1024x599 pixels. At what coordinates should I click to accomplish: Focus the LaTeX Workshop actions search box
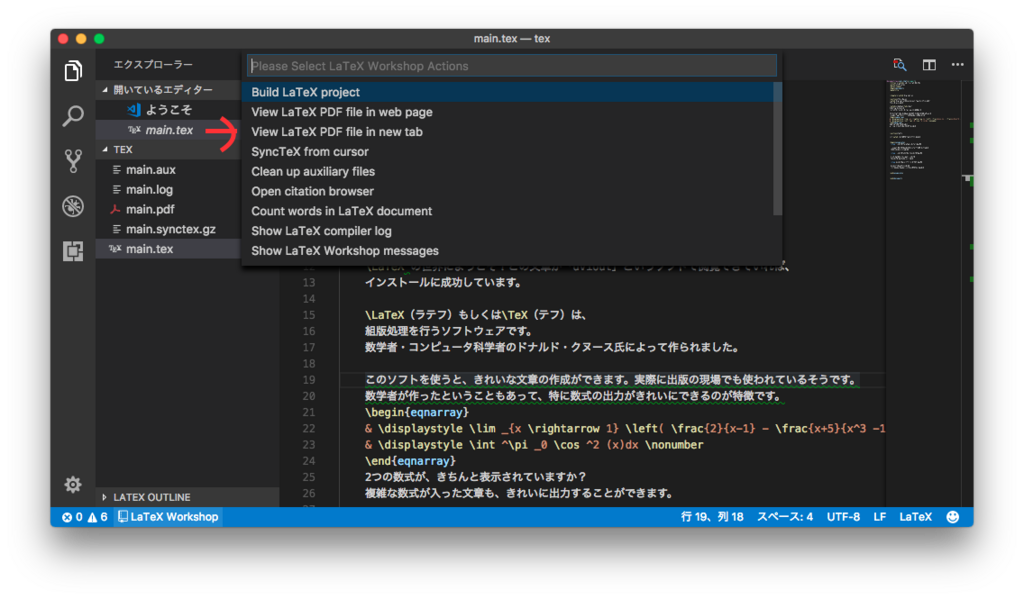point(512,66)
